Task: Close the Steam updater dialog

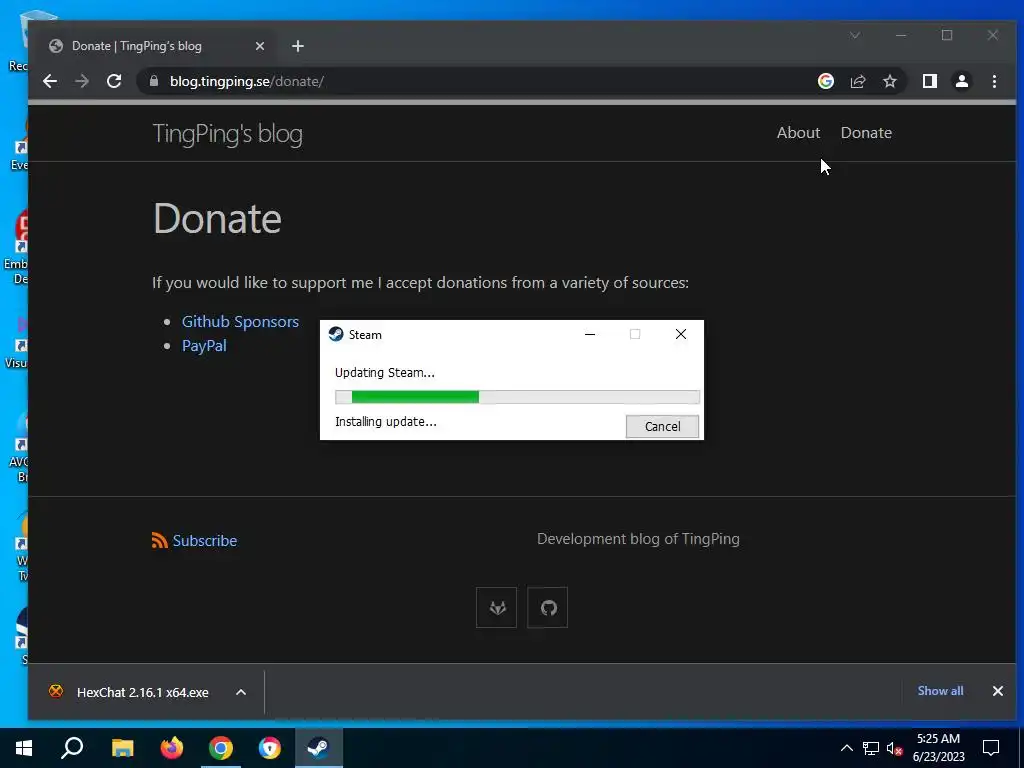Action: click(x=680, y=334)
